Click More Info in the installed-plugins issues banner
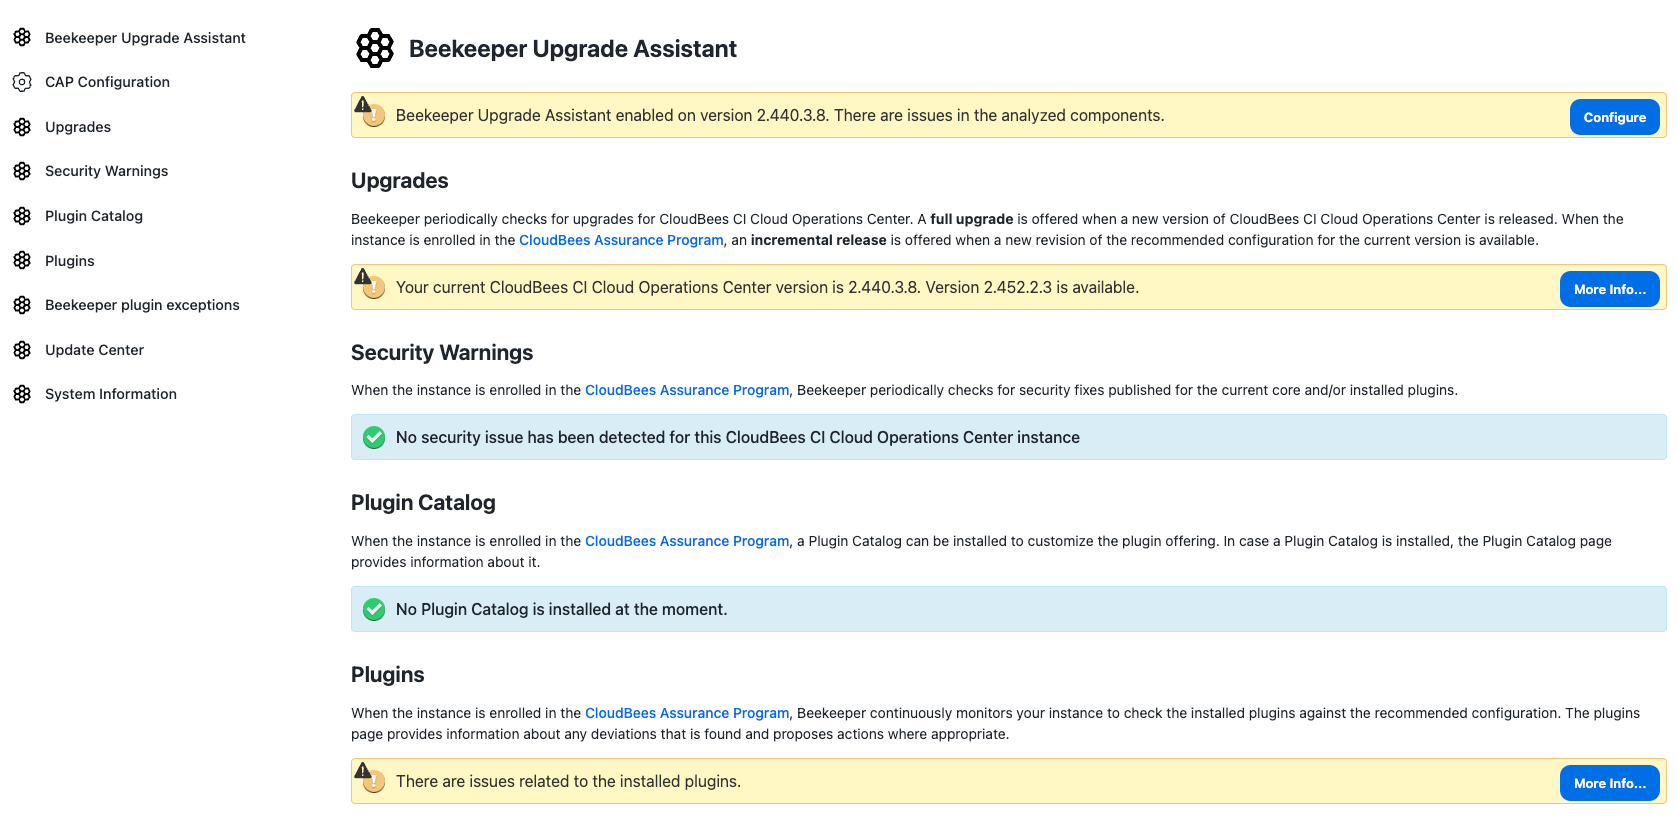This screenshot has width=1677, height=818. click(x=1609, y=783)
